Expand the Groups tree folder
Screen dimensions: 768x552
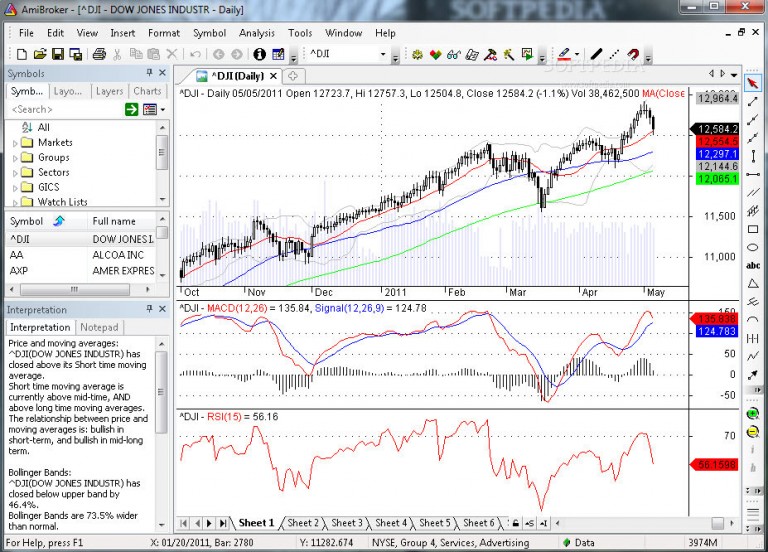[15, 158]
